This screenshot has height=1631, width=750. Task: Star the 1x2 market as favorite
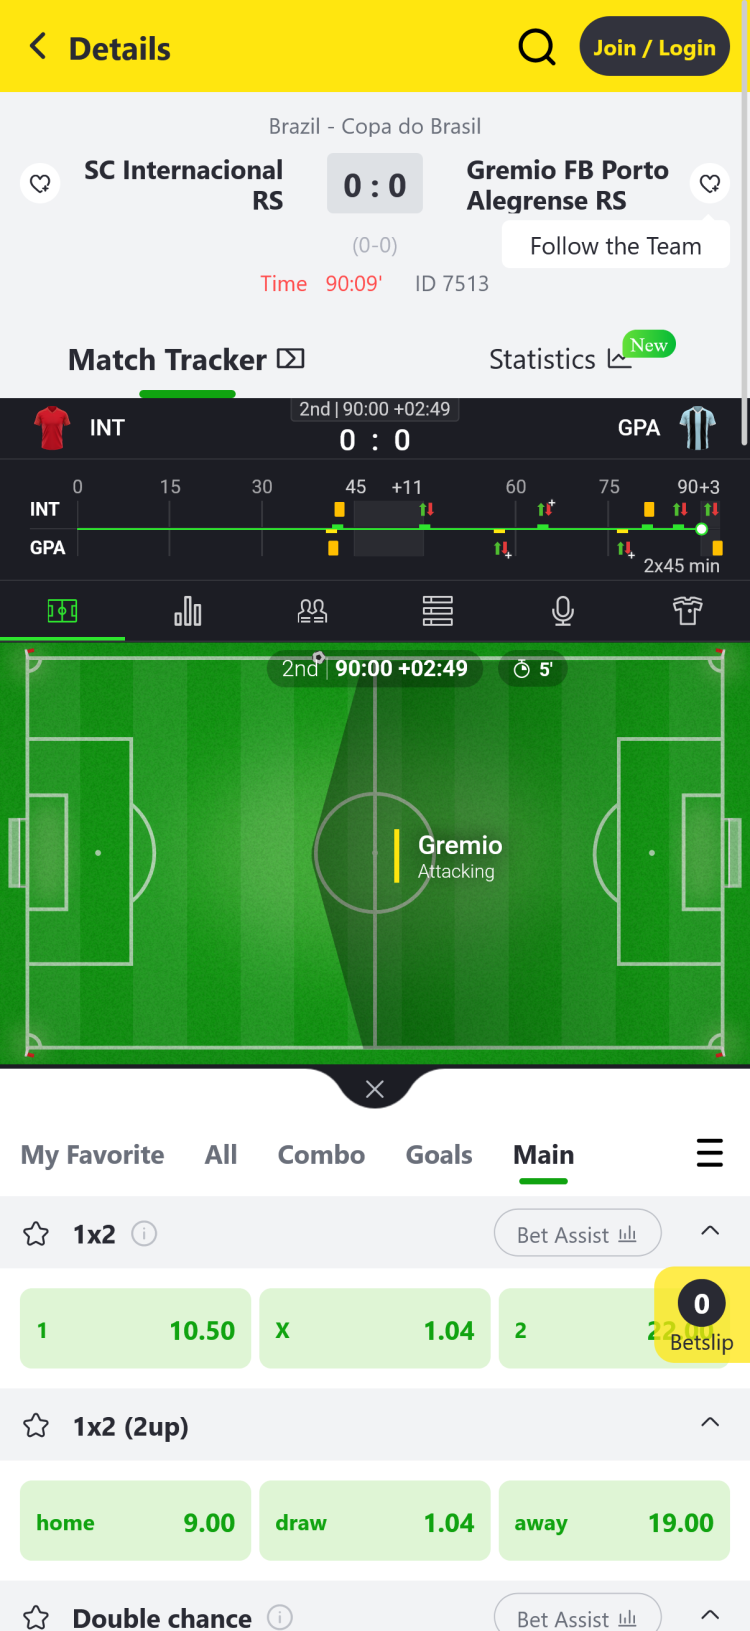point(36,1234)
